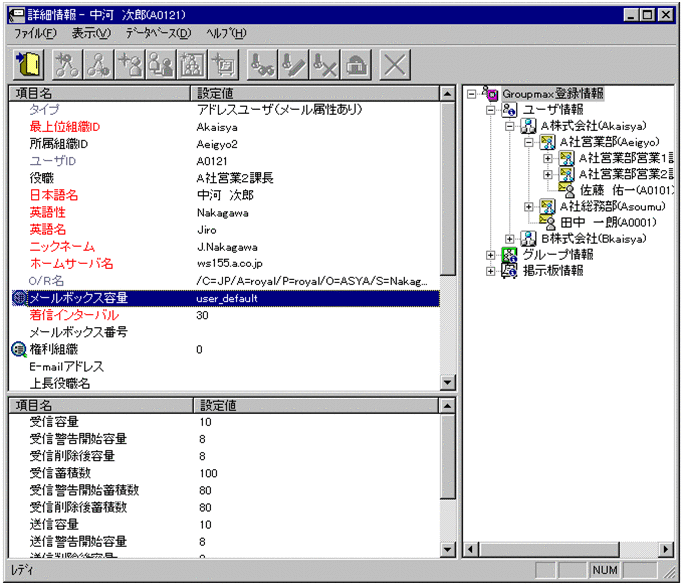Select the ホームサーバ名 row
The height and width of the screenshot is (587, 685).
pos(225,264)
